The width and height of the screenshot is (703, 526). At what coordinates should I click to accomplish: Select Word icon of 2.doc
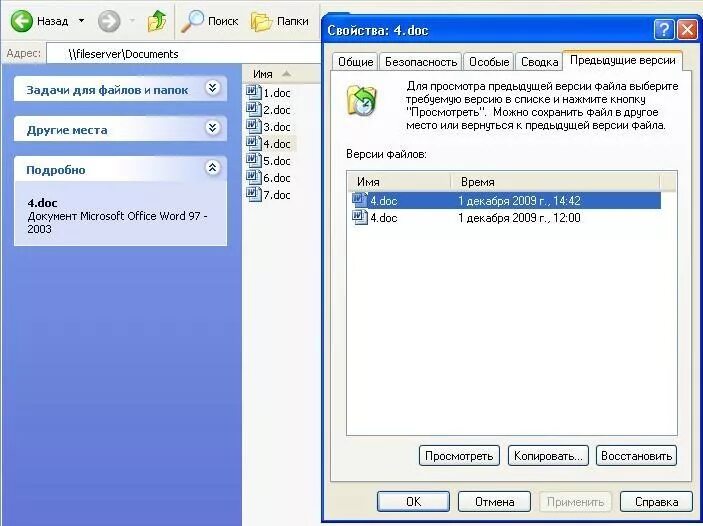point(253,109)
